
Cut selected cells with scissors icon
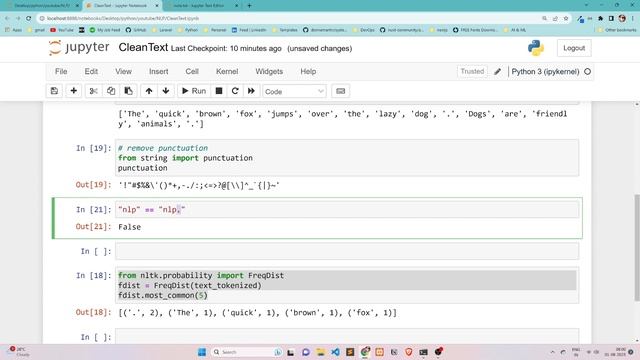coord(93,91)
